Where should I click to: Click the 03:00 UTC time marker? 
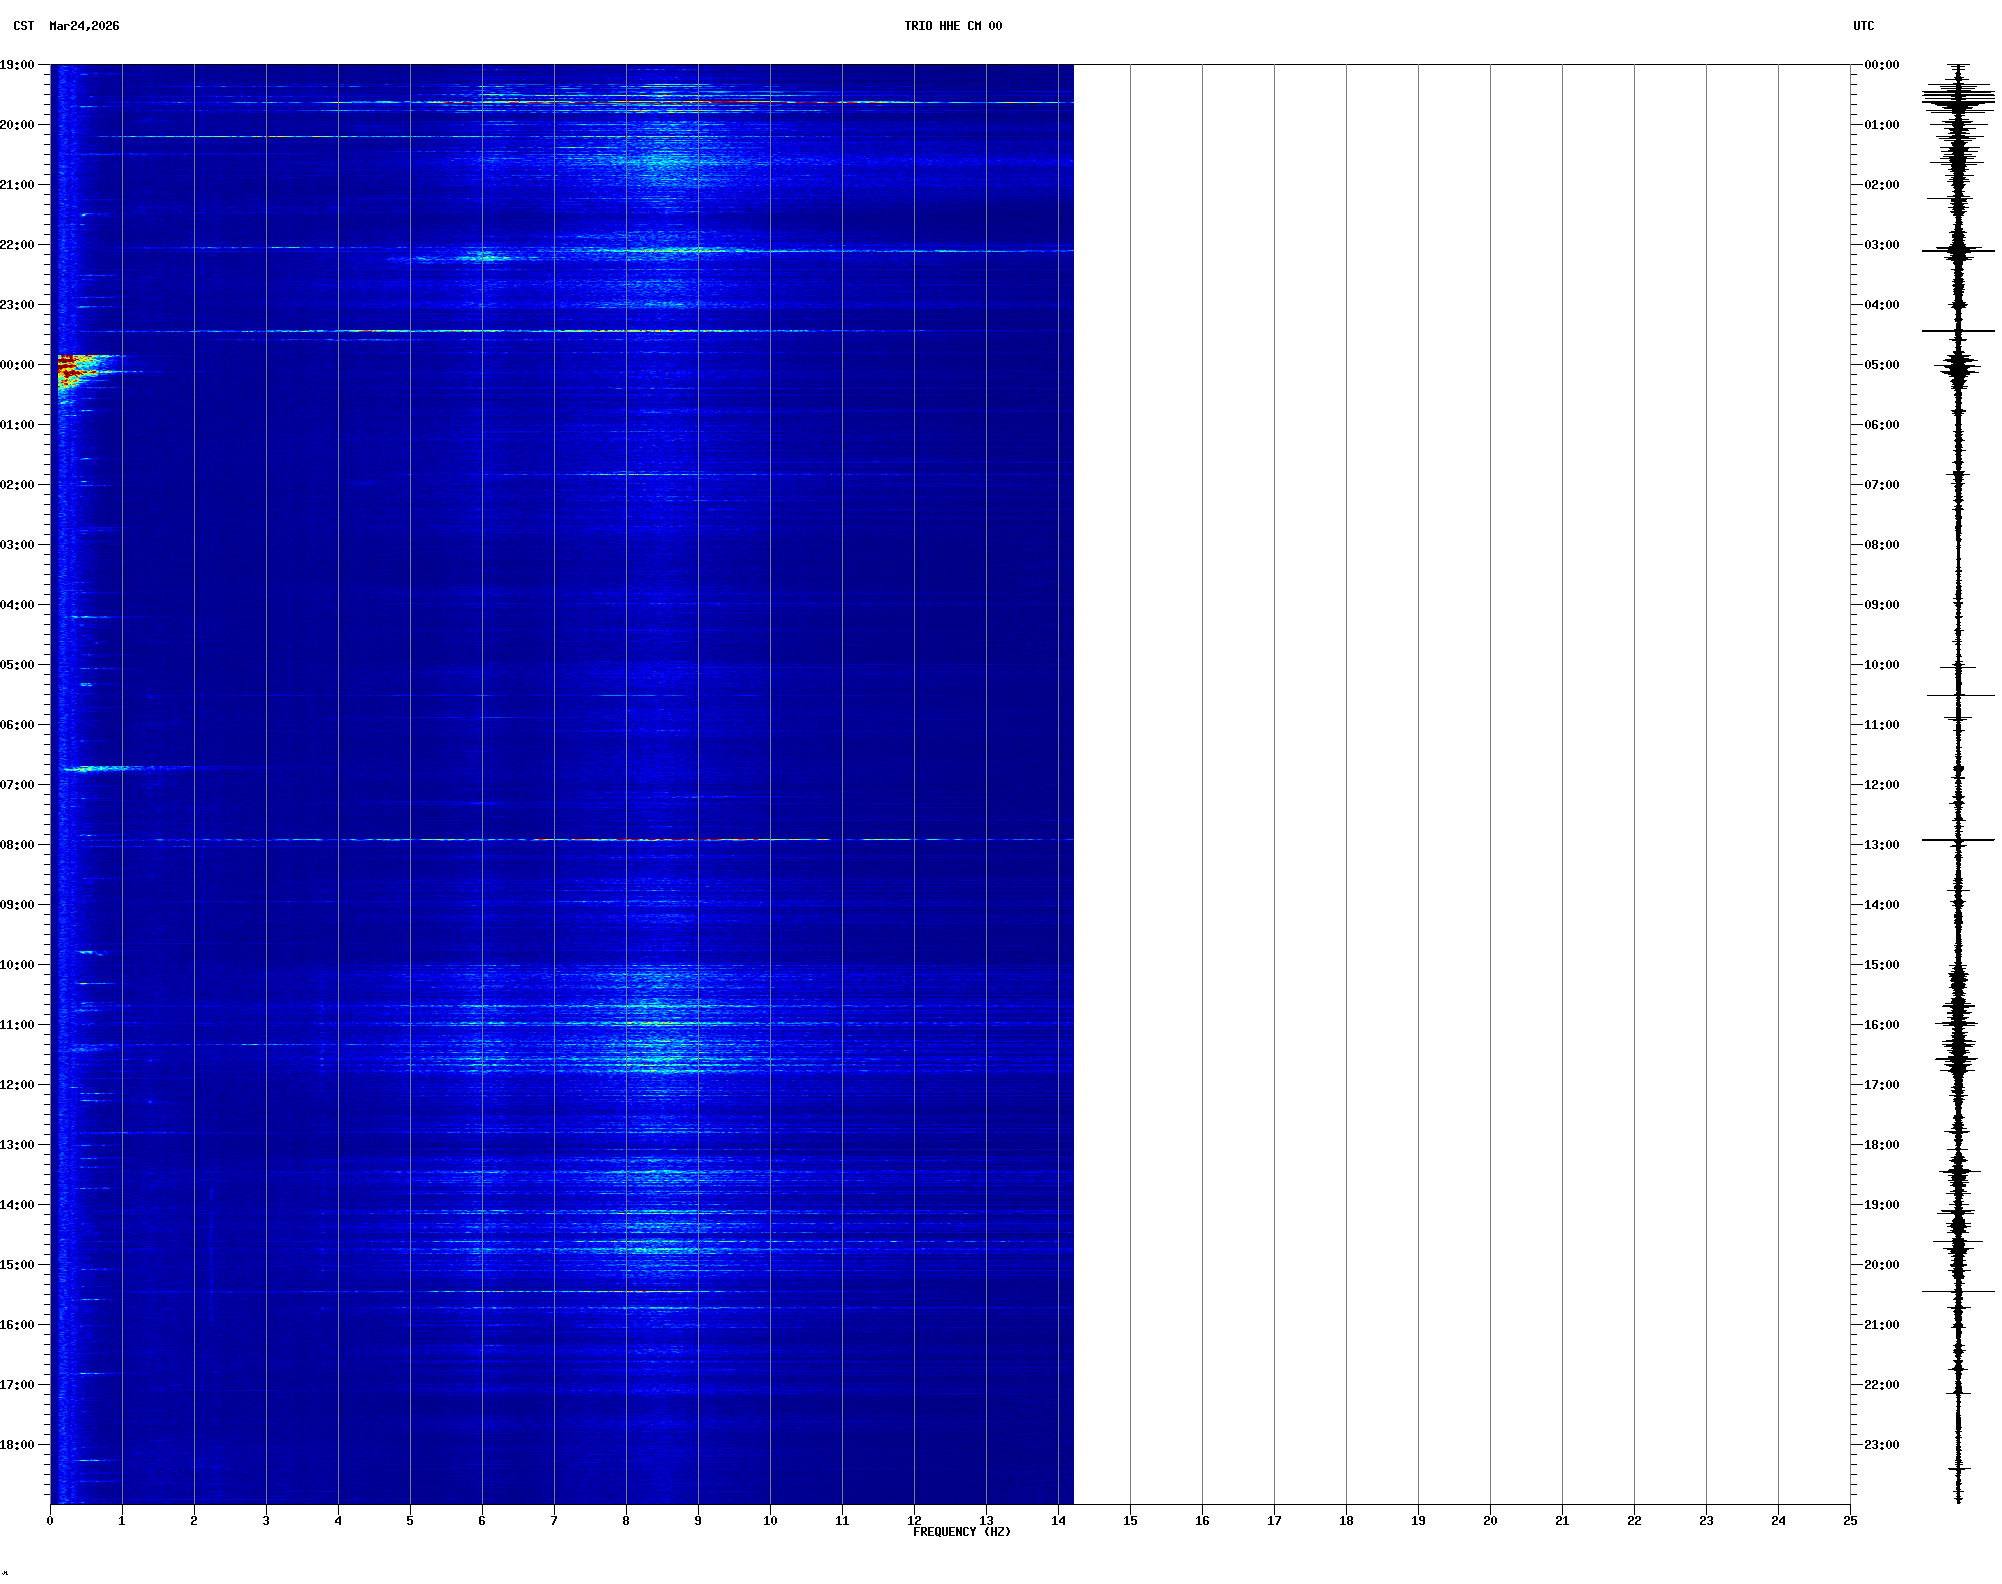coord(1881,245)
